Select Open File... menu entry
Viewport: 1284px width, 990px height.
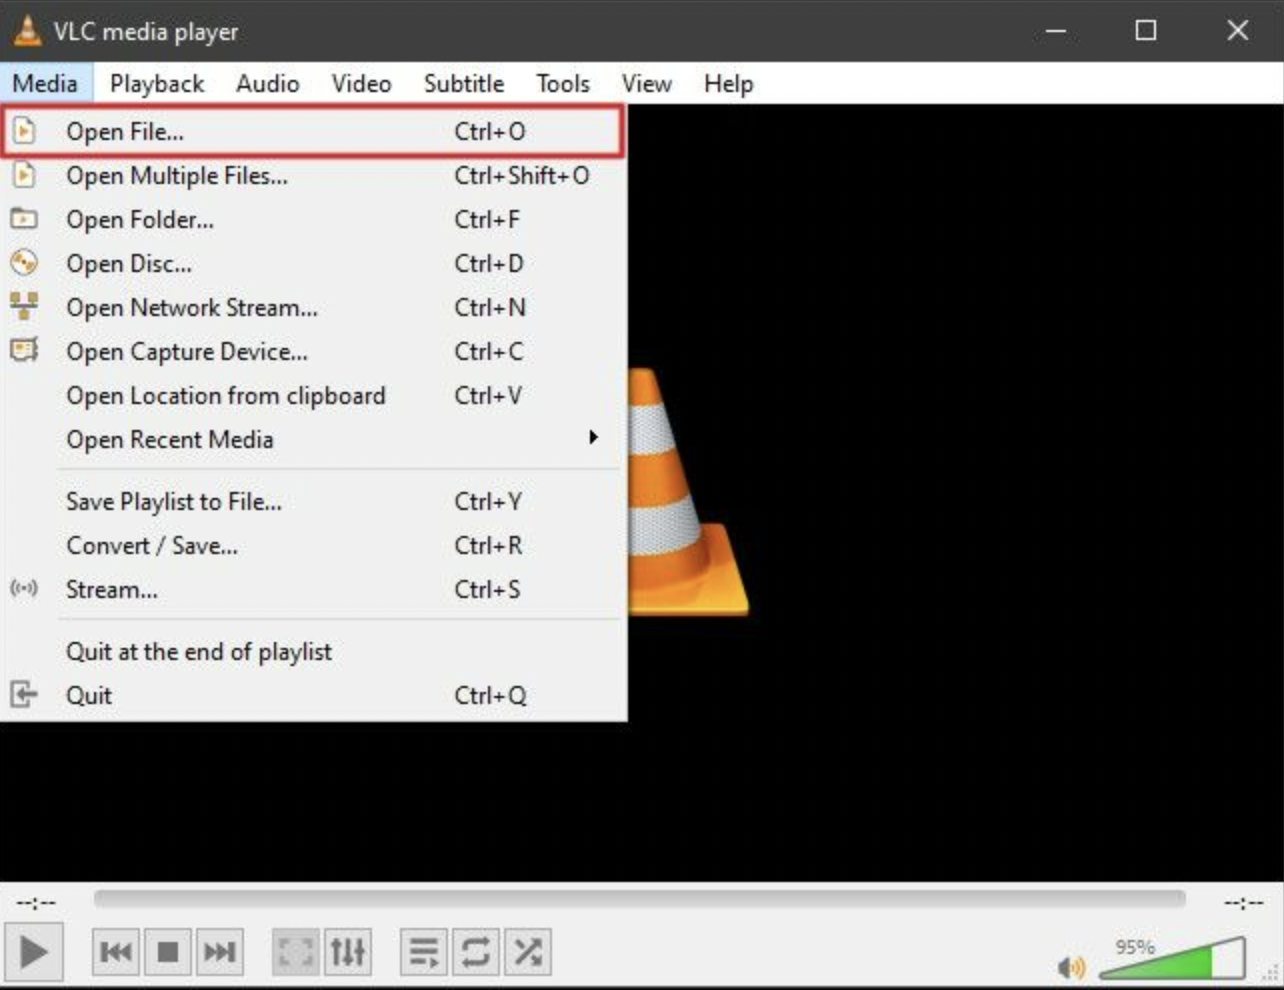click(313, 131)
